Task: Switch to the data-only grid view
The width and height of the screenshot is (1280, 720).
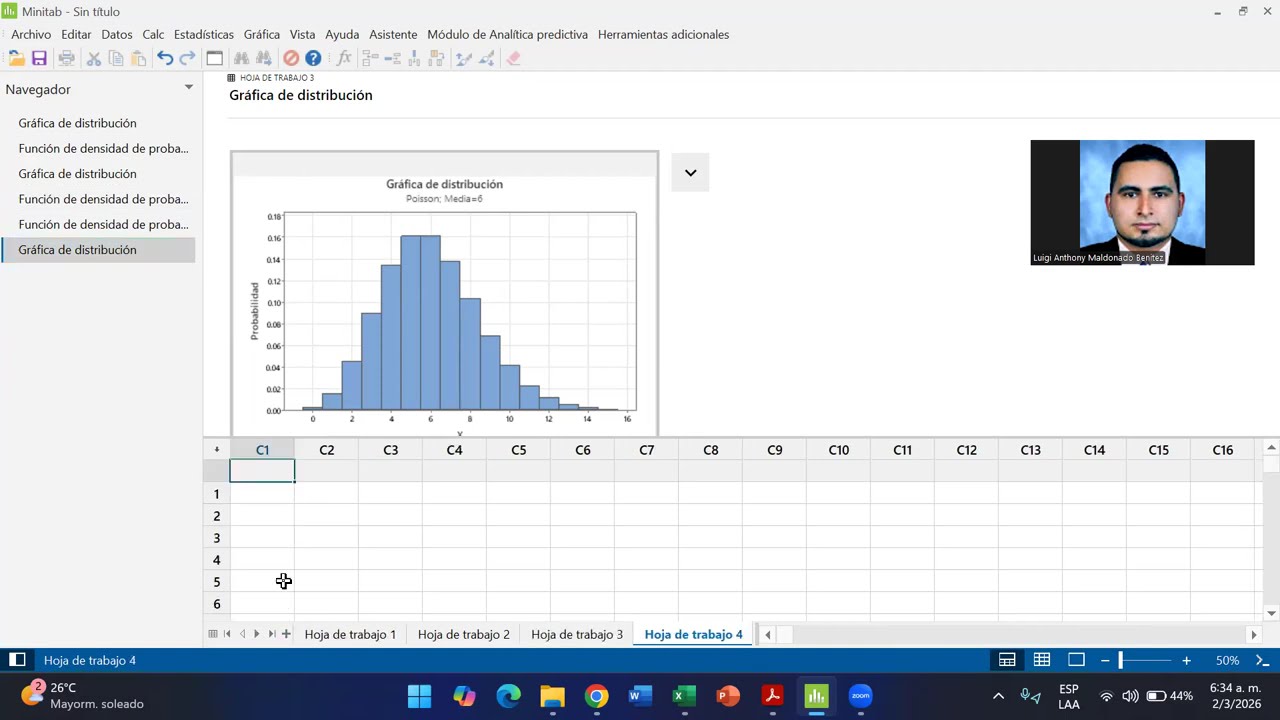Action: click(x=1042, y=660)
